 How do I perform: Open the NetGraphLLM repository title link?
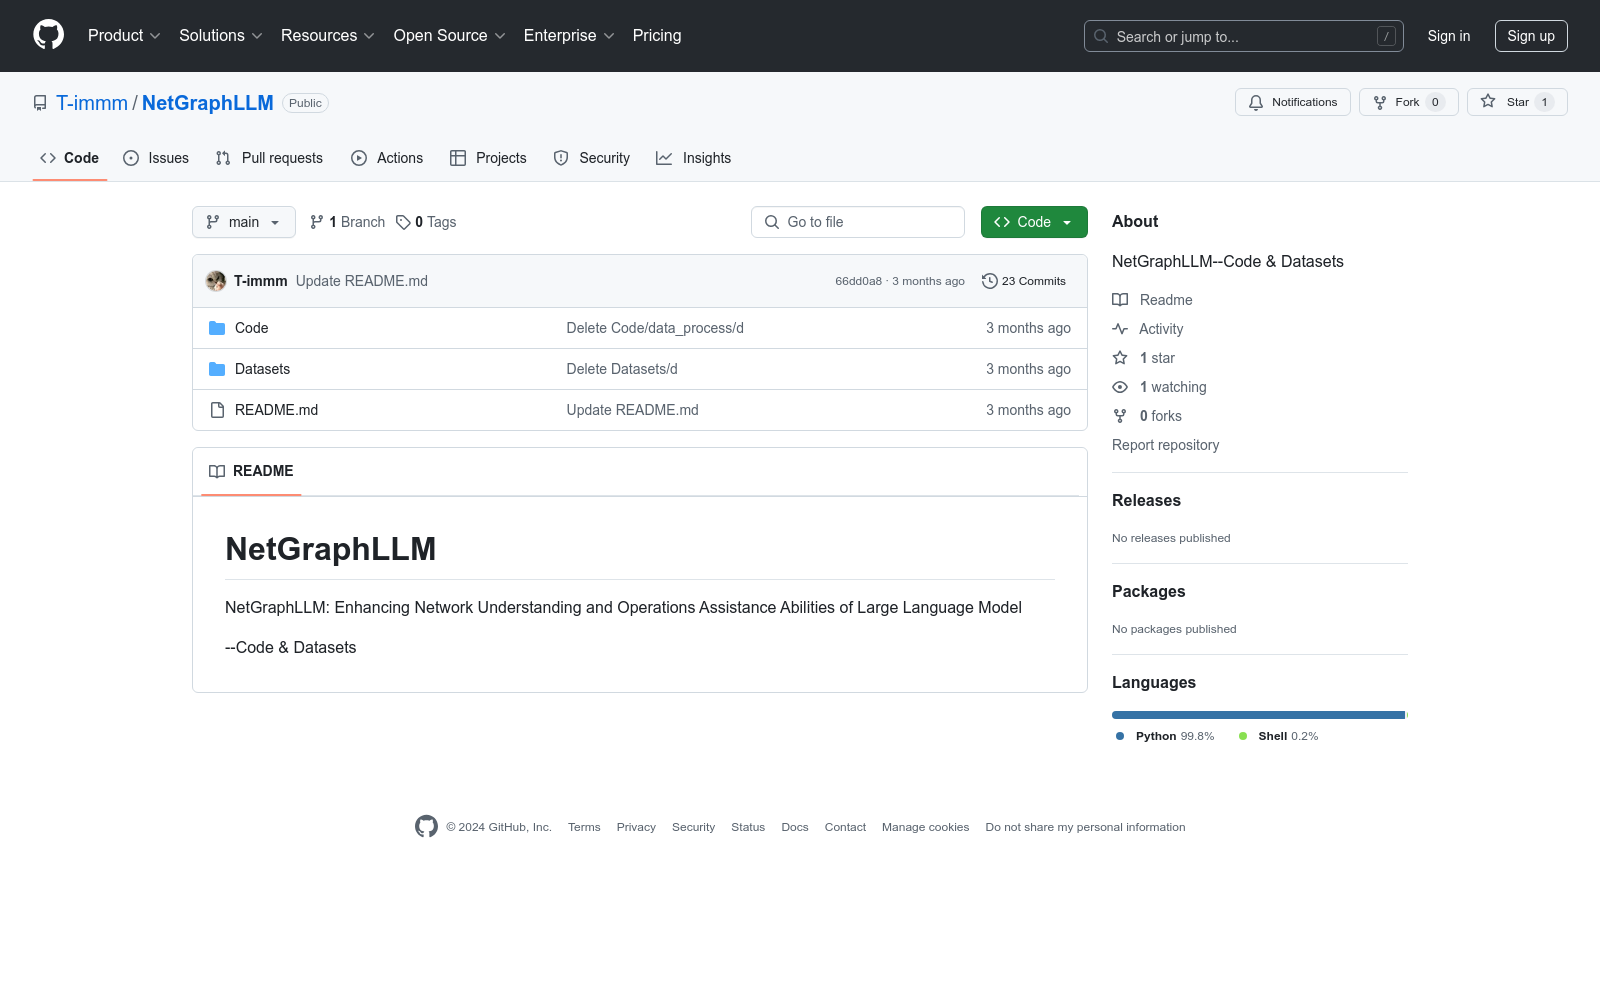coord(208,103)
